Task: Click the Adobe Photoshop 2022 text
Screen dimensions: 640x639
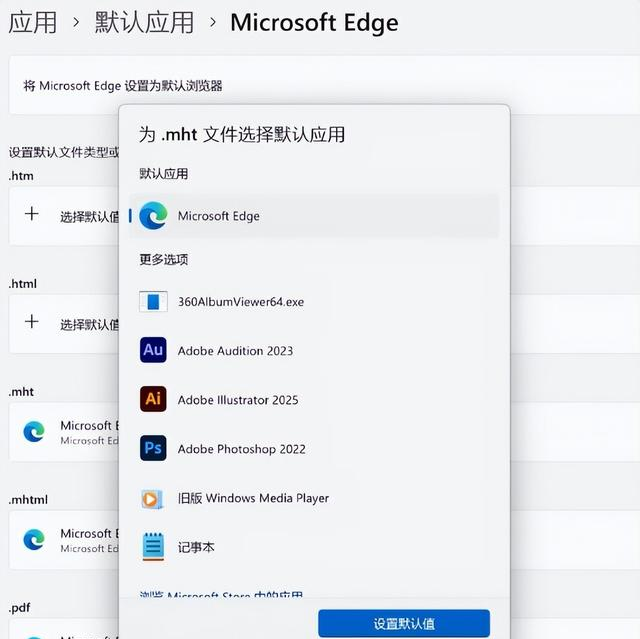Action: point(242,449)
